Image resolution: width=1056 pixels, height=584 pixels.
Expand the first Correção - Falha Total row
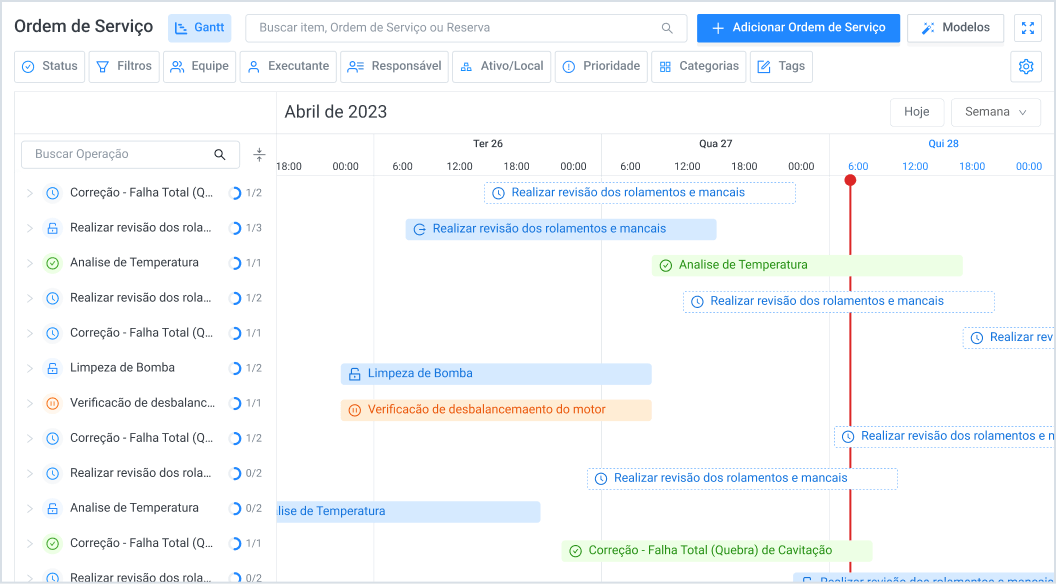point(29,193)
